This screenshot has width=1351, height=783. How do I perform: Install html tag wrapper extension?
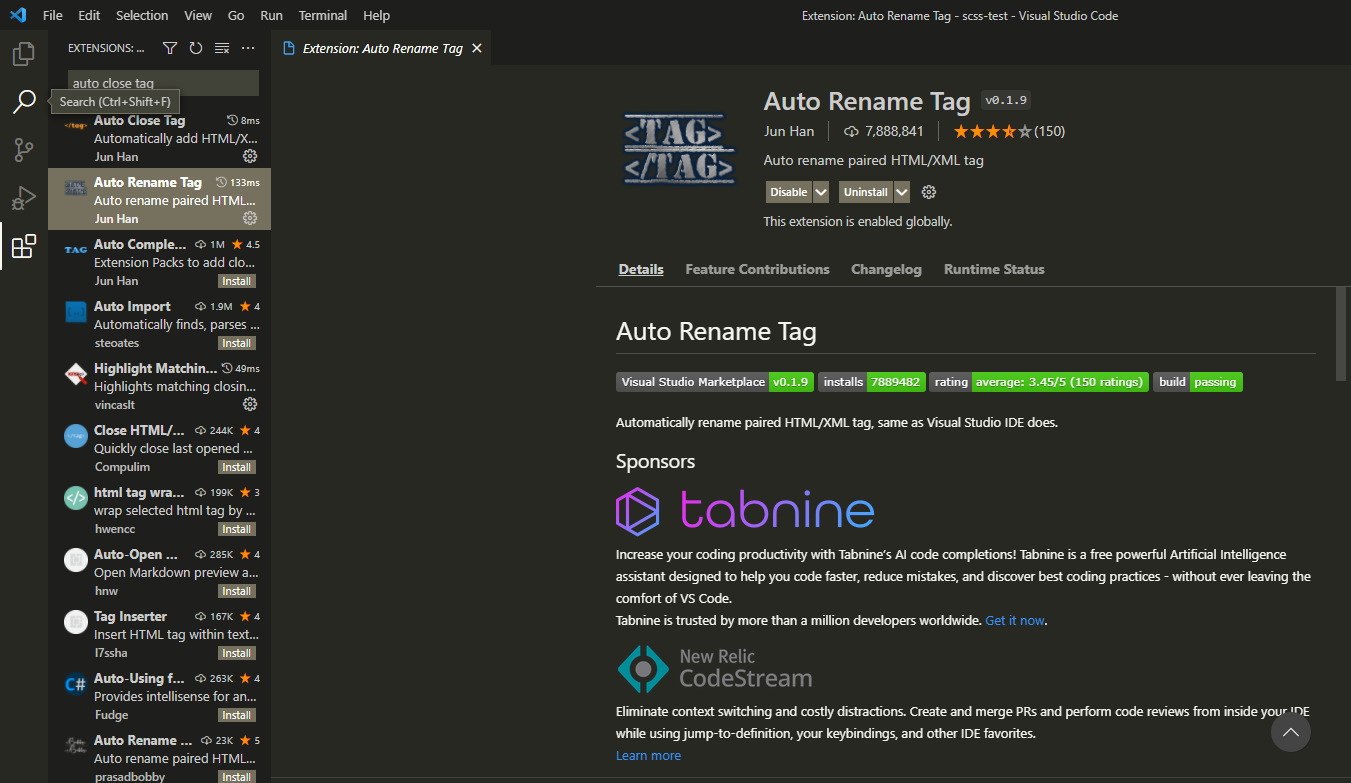coord(237,529)
